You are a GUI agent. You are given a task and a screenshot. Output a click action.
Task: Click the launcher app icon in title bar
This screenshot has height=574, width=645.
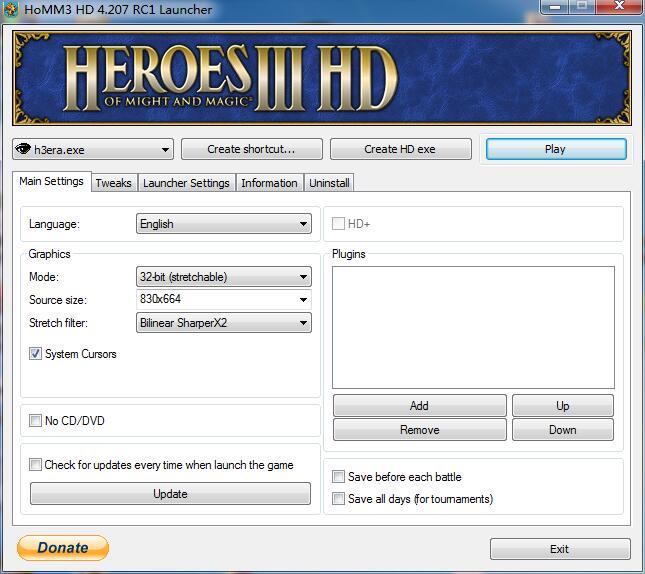(x=11, y=9)
